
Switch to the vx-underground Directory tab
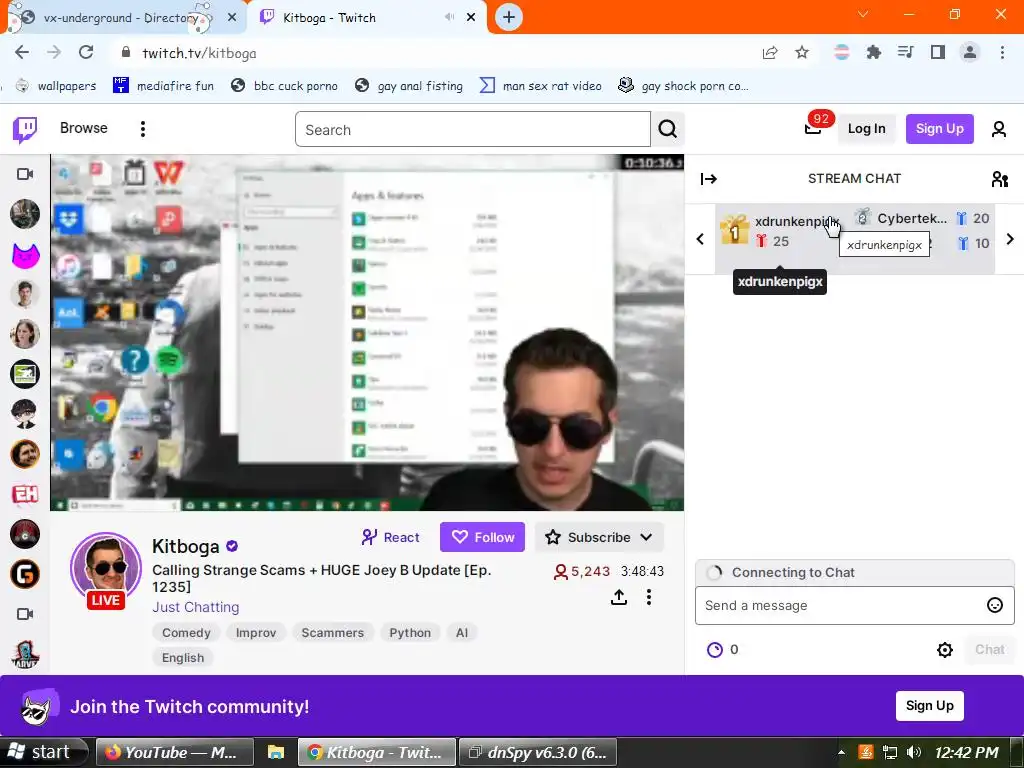123,18
